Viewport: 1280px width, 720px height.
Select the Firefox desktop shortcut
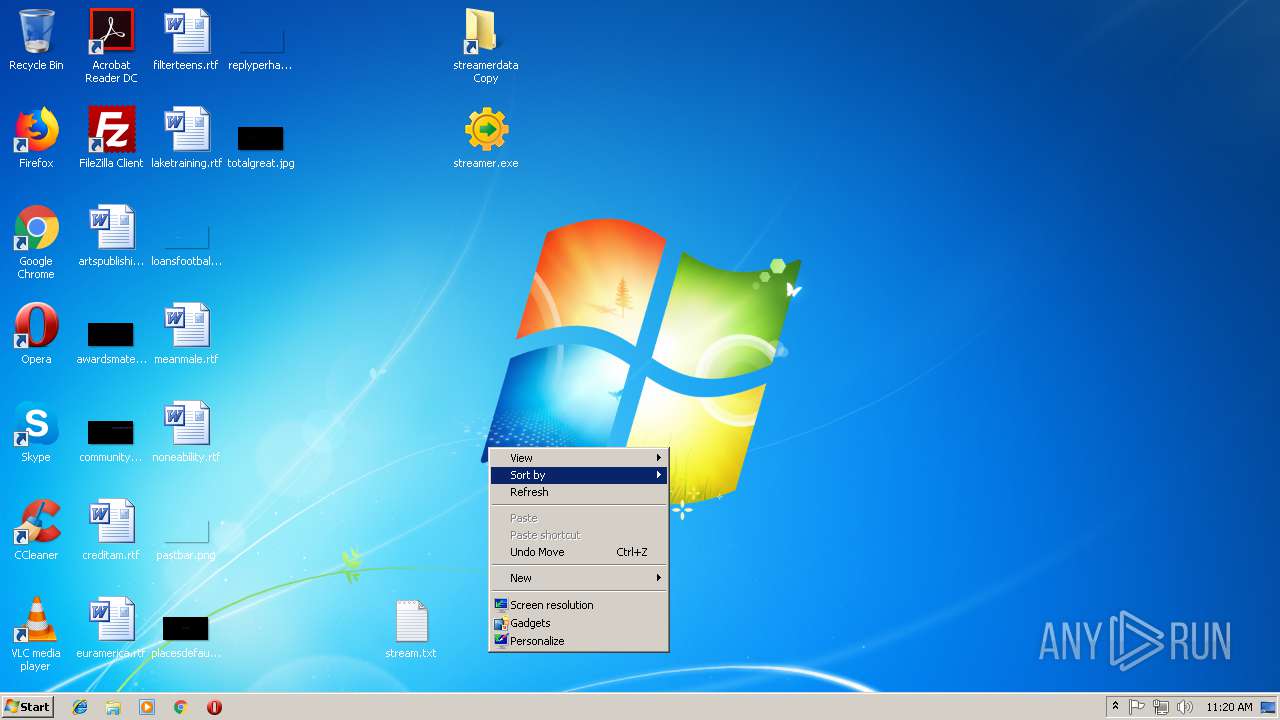click(36, 139)
